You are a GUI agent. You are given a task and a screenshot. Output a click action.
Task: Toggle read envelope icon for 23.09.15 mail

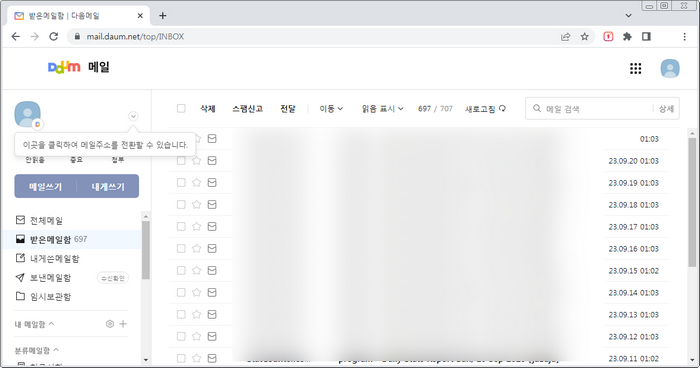coord(212,270)
